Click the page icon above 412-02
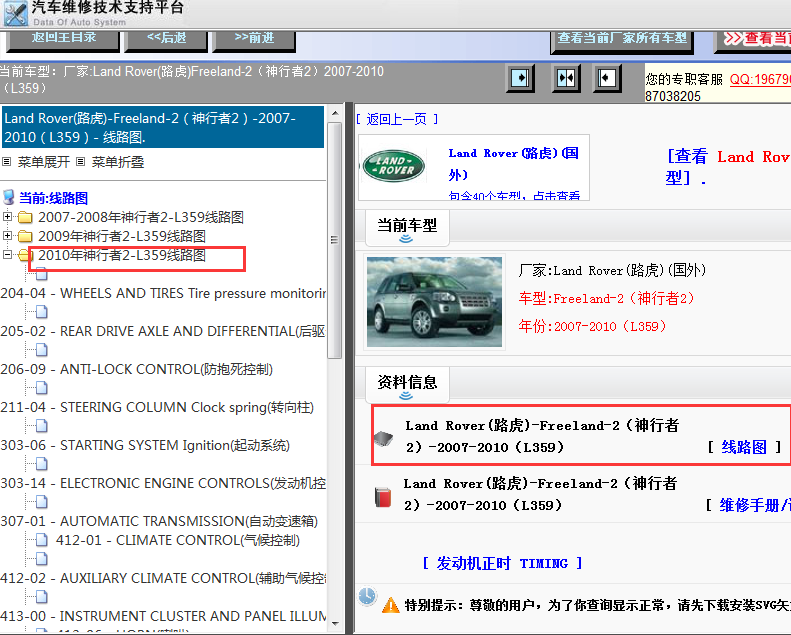Image resolution: width=791 pixels, height=635 pixels. 41,559
